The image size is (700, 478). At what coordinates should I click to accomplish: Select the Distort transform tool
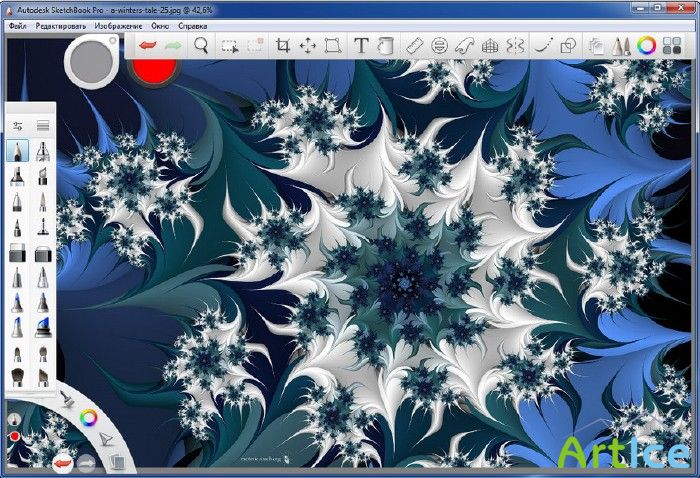(333, 46)
